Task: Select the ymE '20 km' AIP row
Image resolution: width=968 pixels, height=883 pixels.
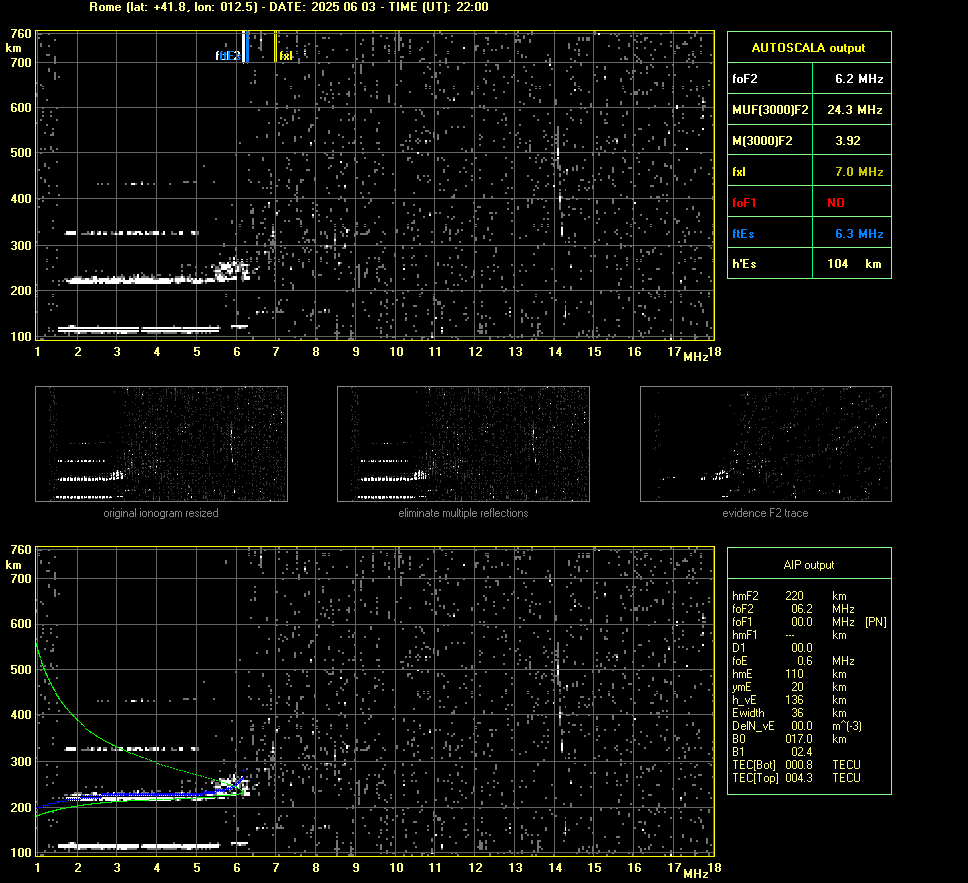Action: (790, 687)
